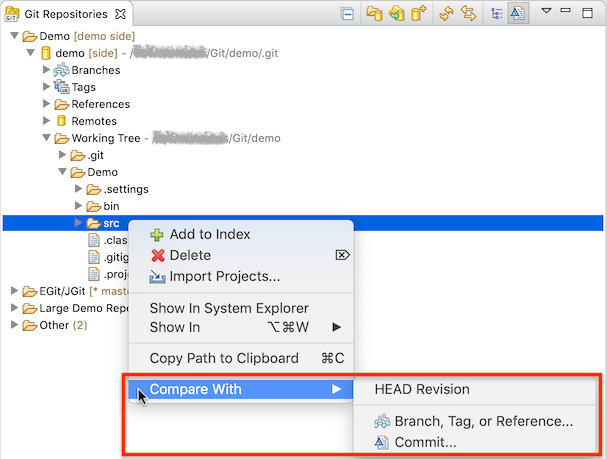Click the Other (2) folder icon

pos(29,325)
